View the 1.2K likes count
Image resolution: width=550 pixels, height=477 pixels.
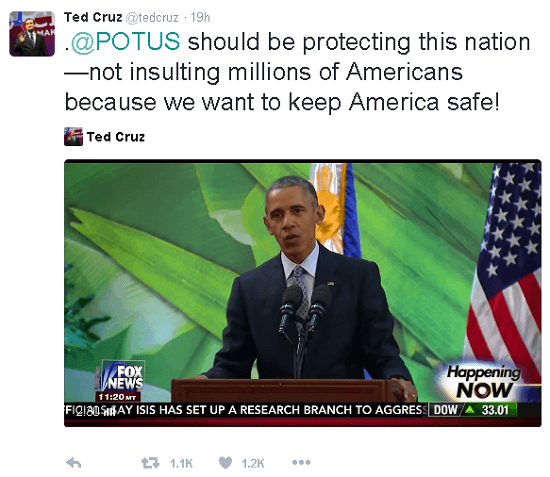tap(253, 463)
